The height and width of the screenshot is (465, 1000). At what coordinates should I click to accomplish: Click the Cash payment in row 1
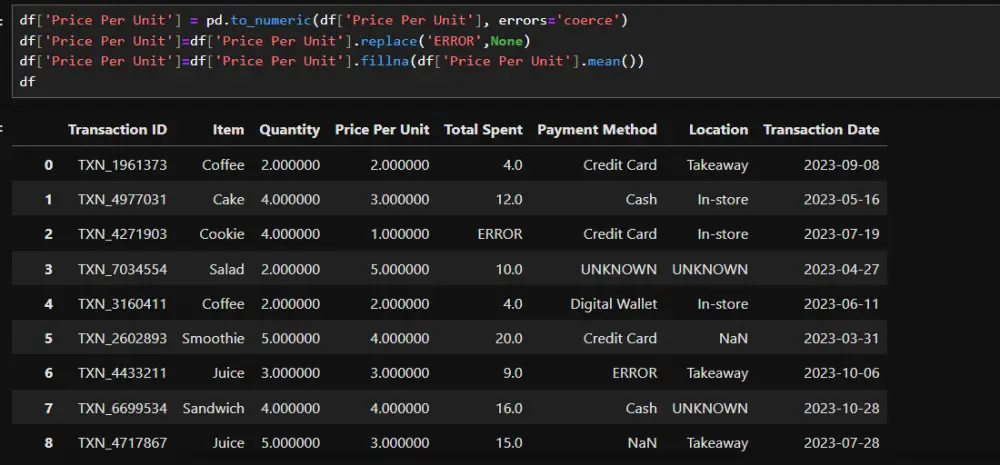coord(641,200)
